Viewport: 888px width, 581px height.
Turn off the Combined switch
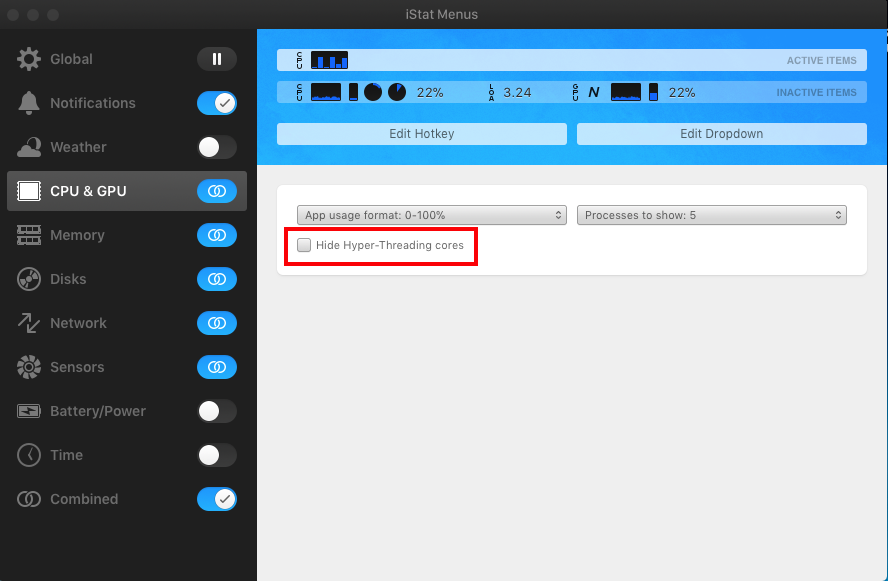click(x=217, y=499)
